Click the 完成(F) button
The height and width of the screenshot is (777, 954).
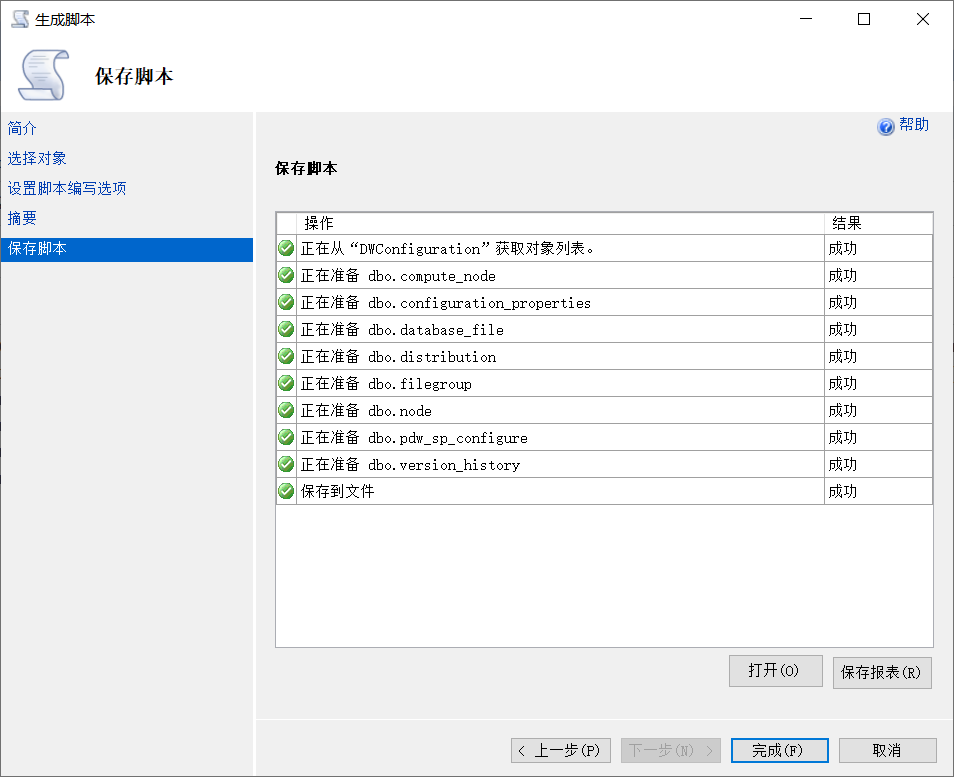tap(779, 751)
